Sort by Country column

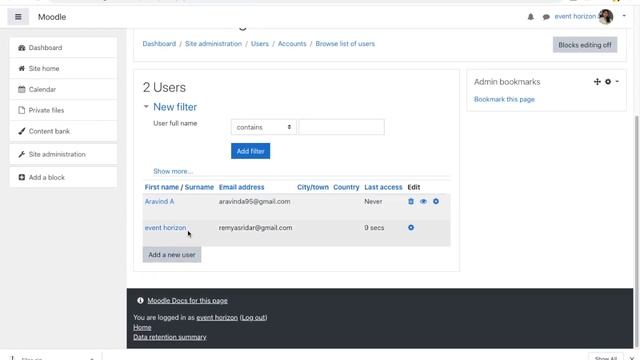point(346,187)
